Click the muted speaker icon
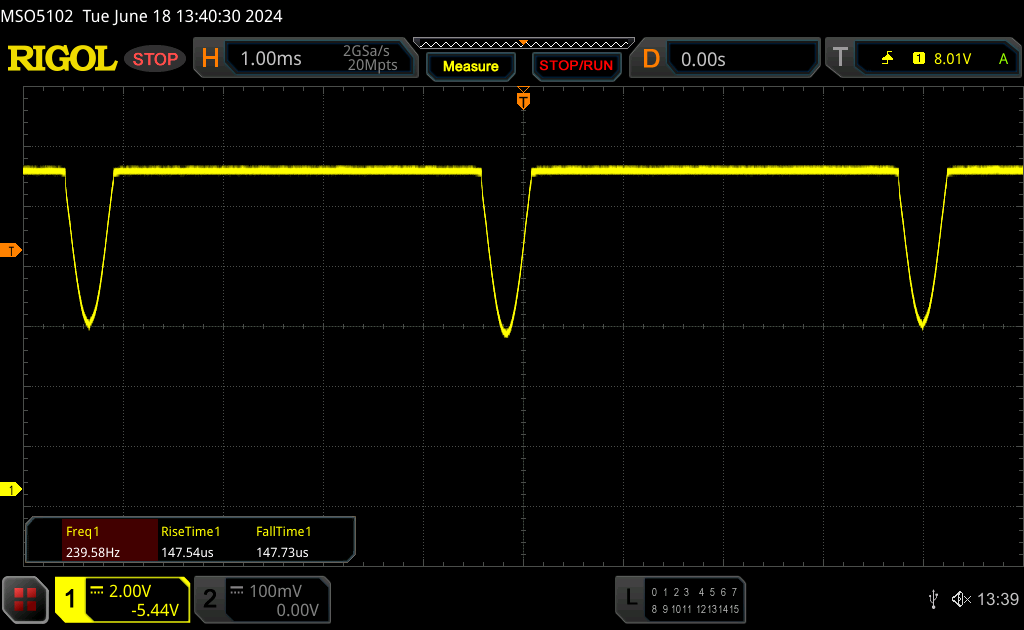 (961, 599)
